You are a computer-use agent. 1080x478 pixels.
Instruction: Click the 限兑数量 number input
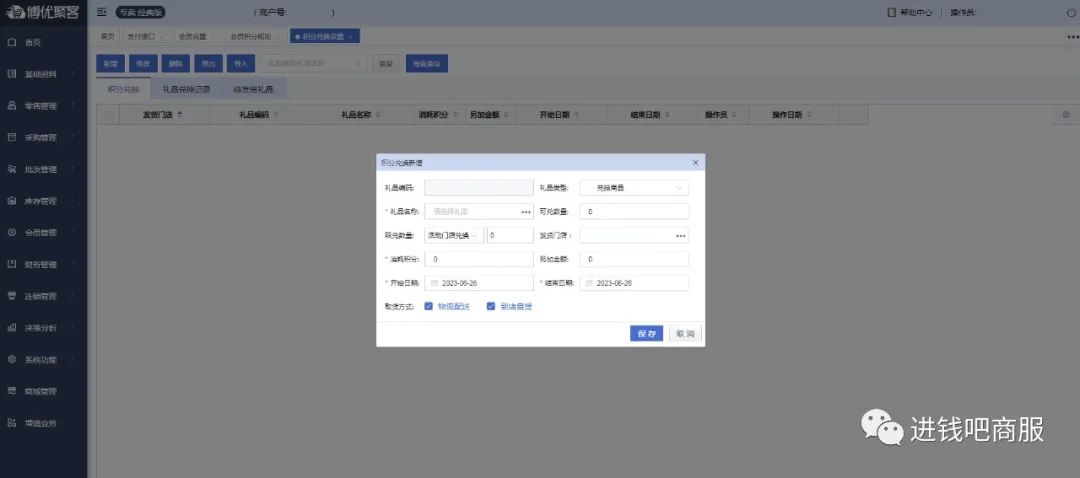pos(510,236)
